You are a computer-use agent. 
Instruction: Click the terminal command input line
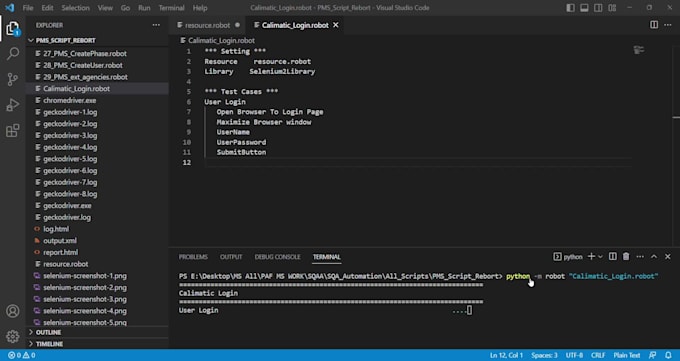tap(418, 276)
